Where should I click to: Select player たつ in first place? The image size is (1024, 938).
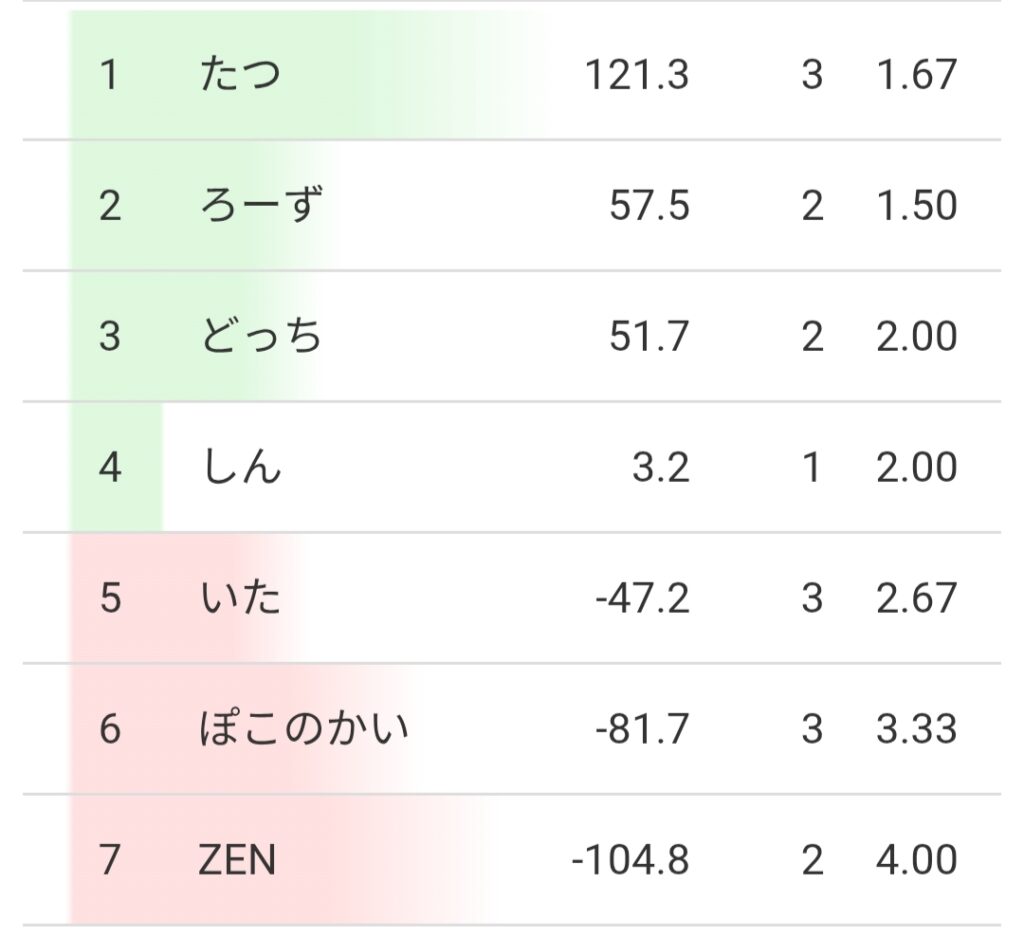click(x=240, y=75)
